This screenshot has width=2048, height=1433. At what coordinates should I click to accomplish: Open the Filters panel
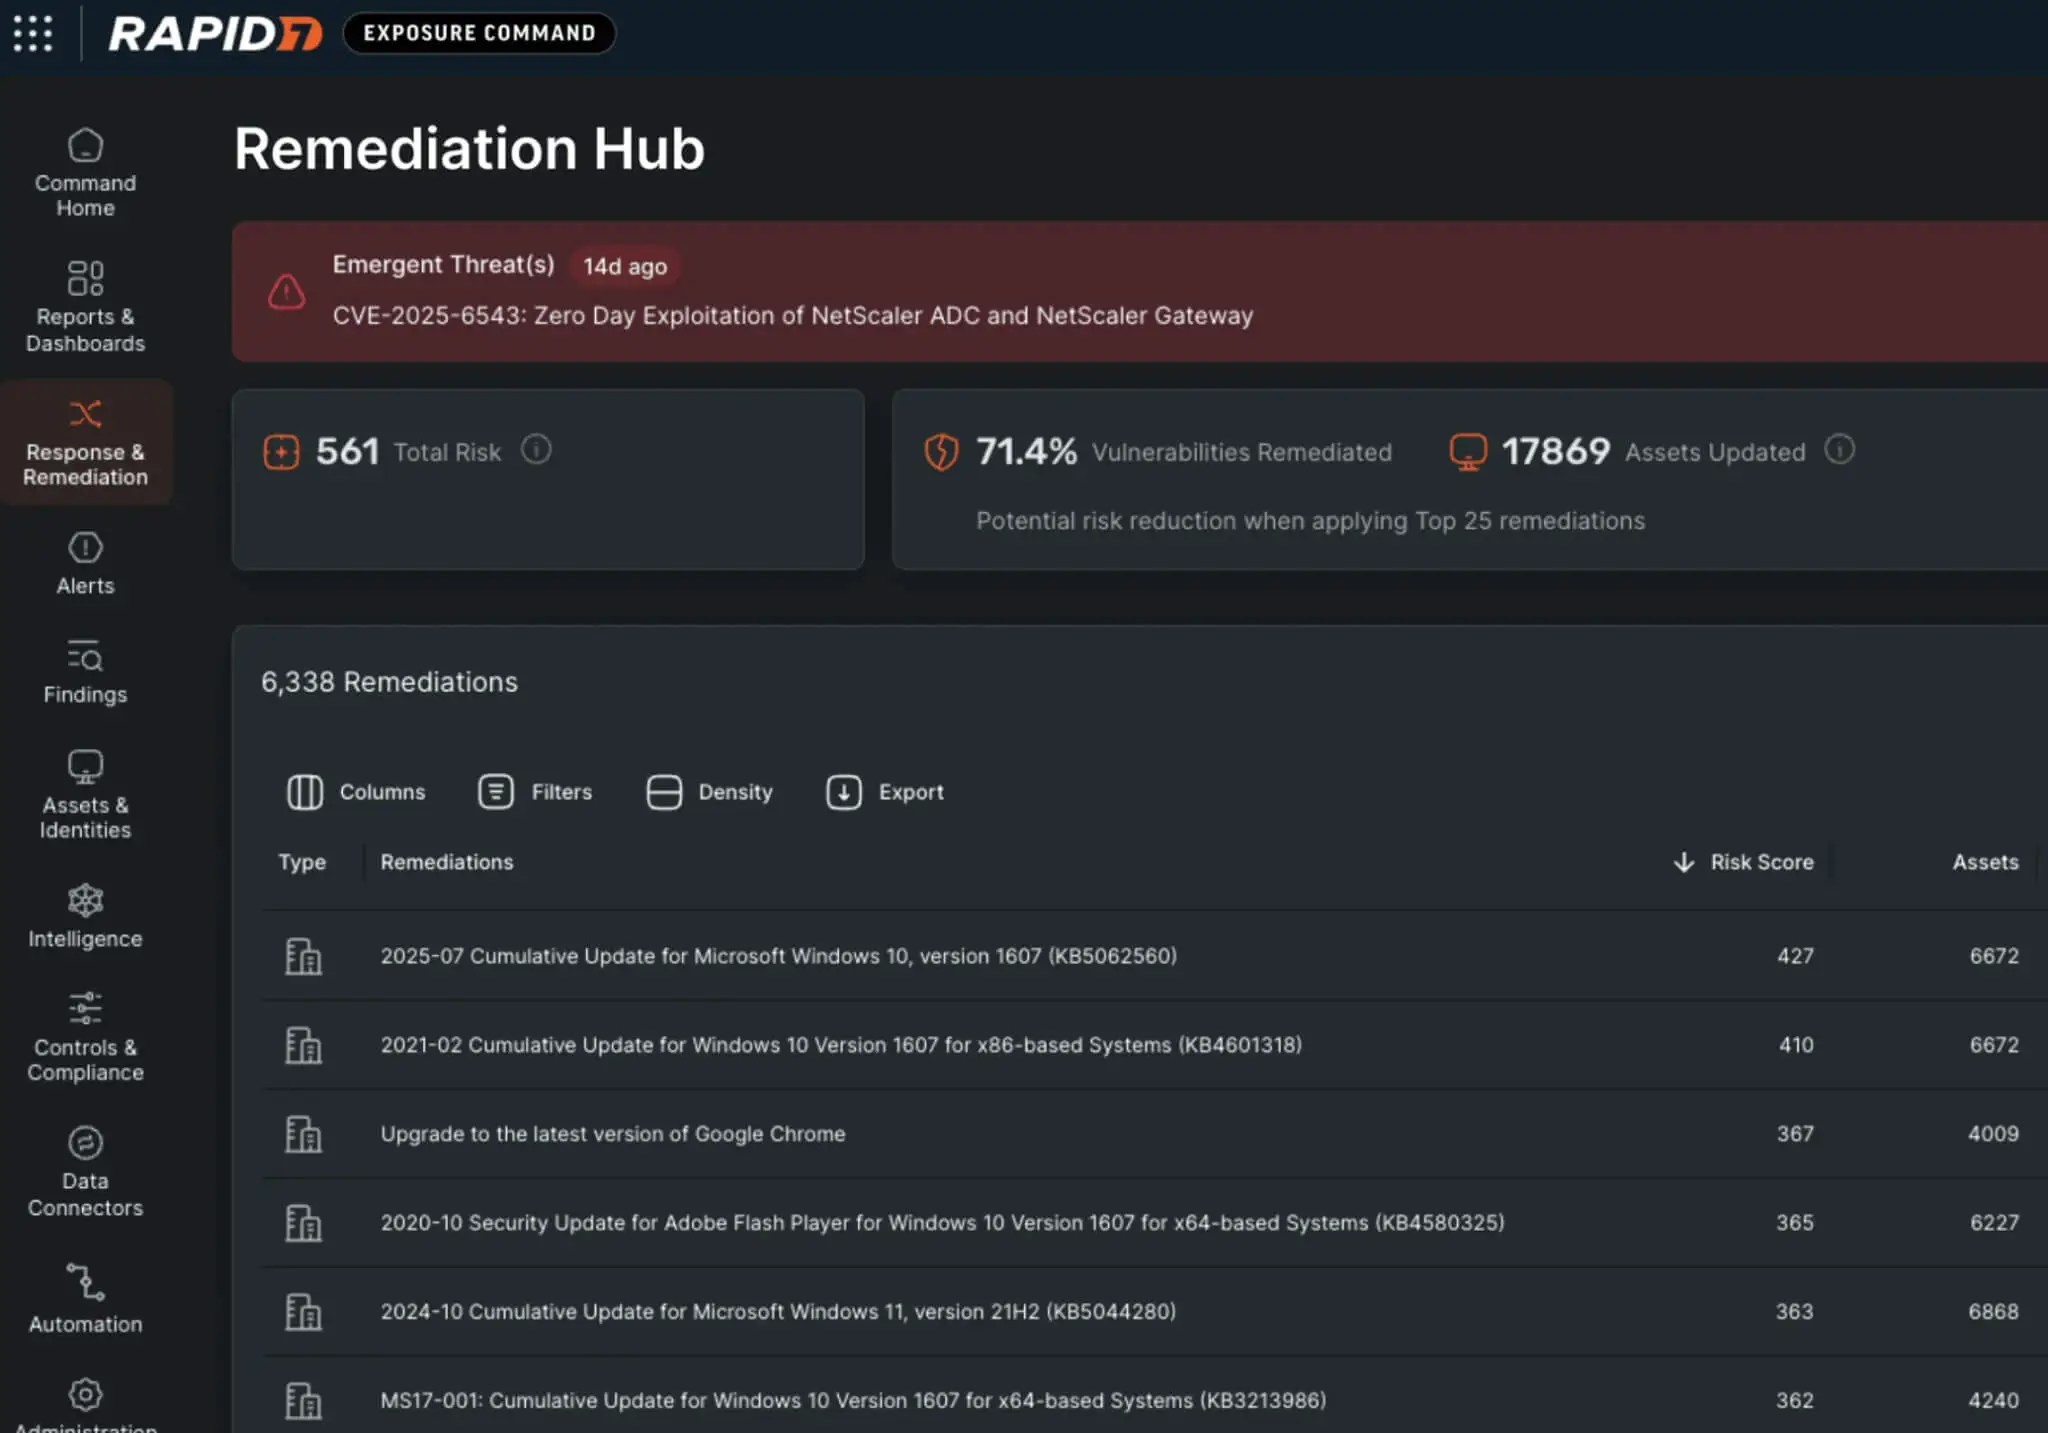tap(535, 792)
